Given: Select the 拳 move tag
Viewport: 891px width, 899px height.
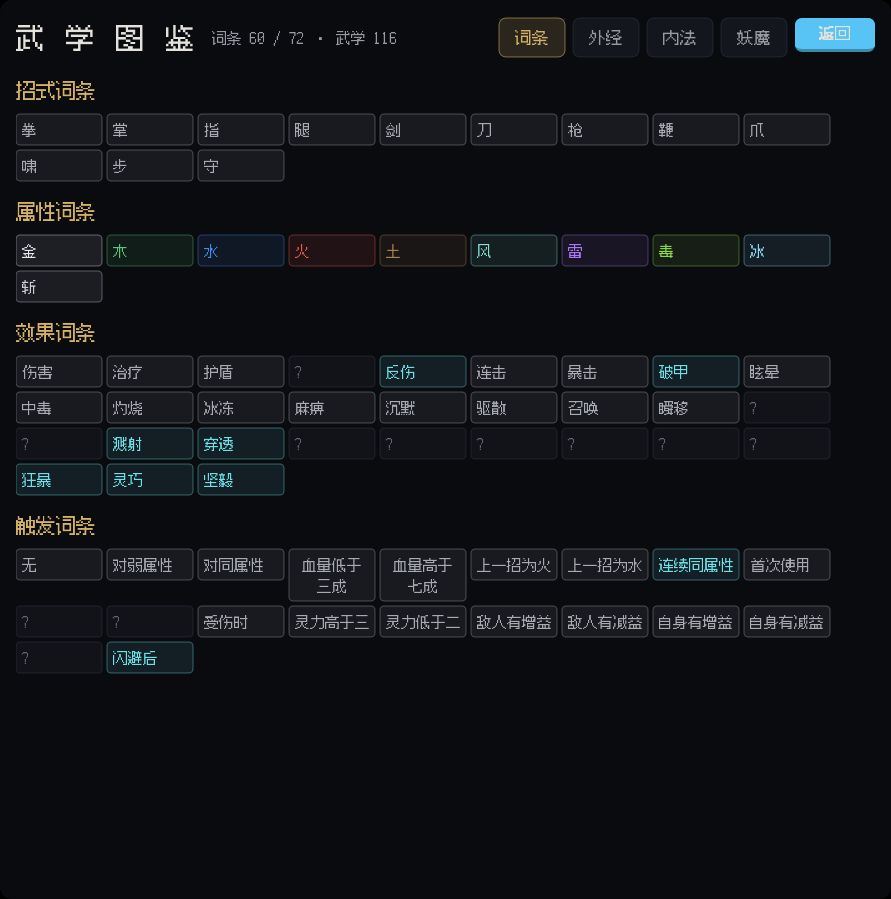Looking at the screenshot, I should click(59, 130).
